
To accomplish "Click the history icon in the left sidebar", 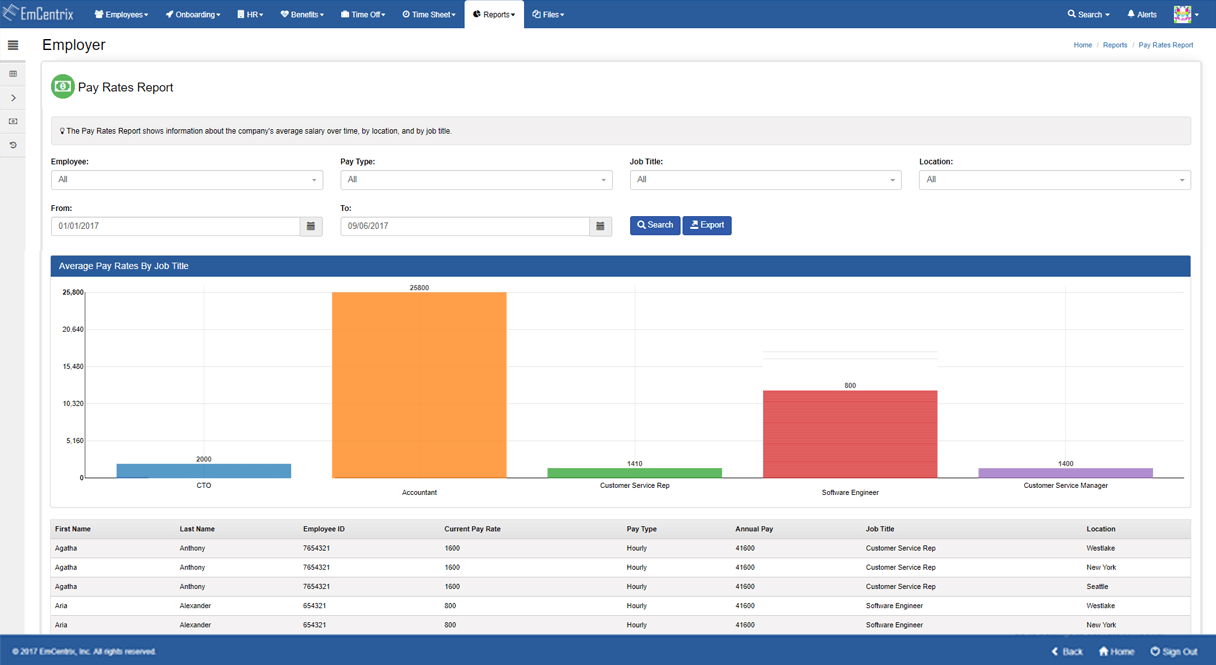I will 13,146.
